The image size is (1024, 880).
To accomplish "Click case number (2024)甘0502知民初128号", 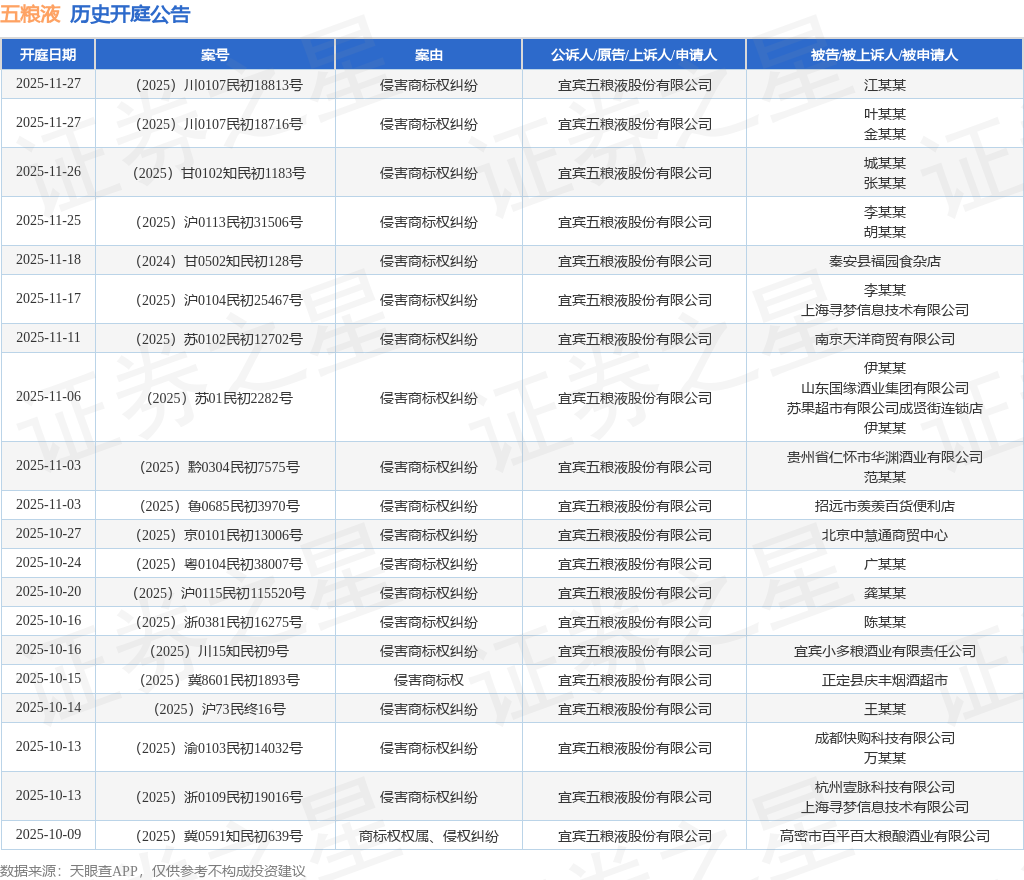I will 219,261.
